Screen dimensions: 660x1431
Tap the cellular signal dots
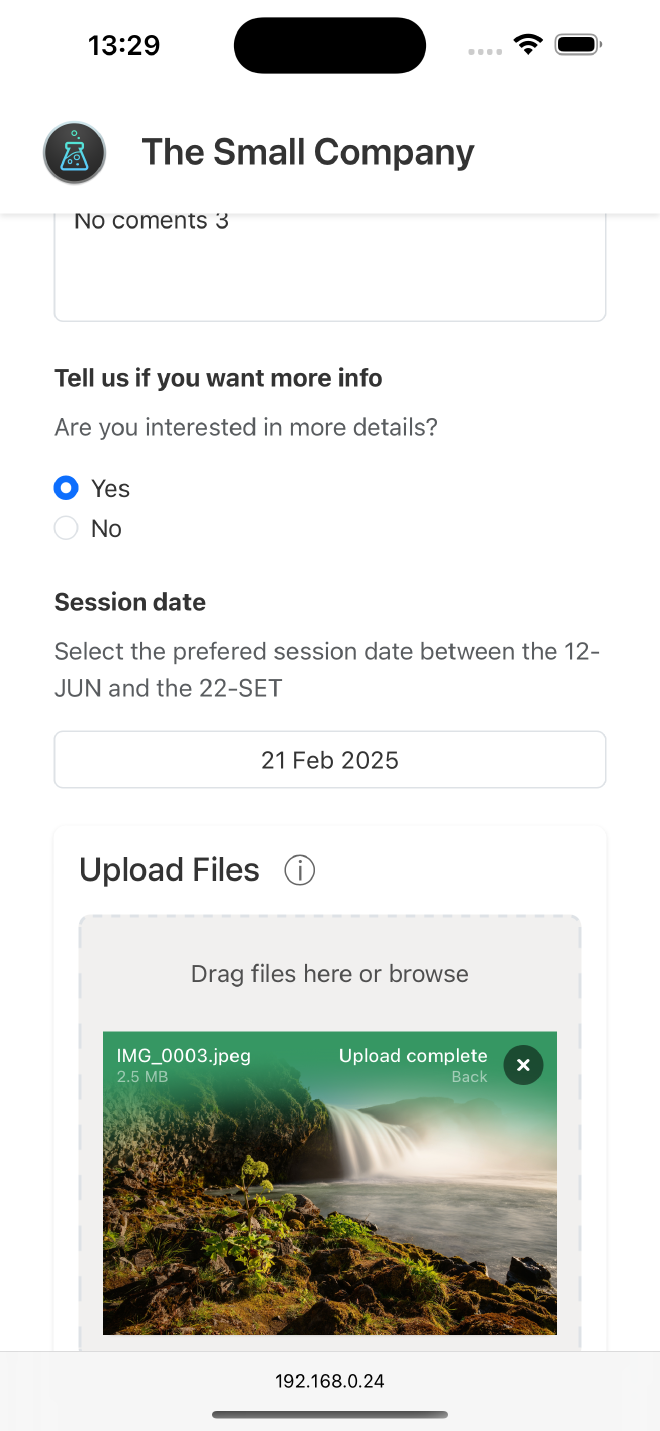484,50
